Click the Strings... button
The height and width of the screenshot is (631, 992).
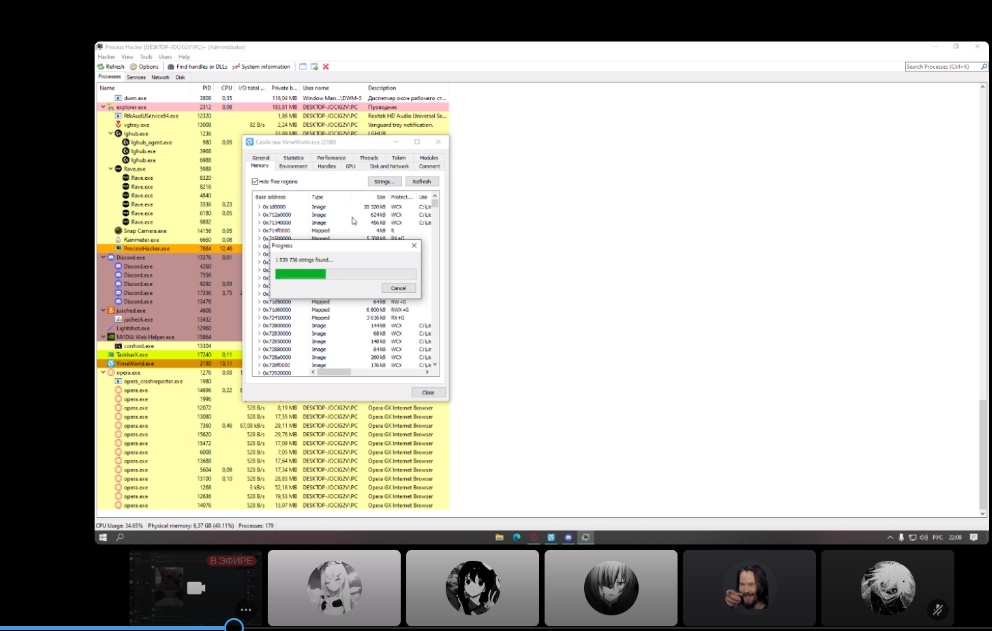point(385,182)
